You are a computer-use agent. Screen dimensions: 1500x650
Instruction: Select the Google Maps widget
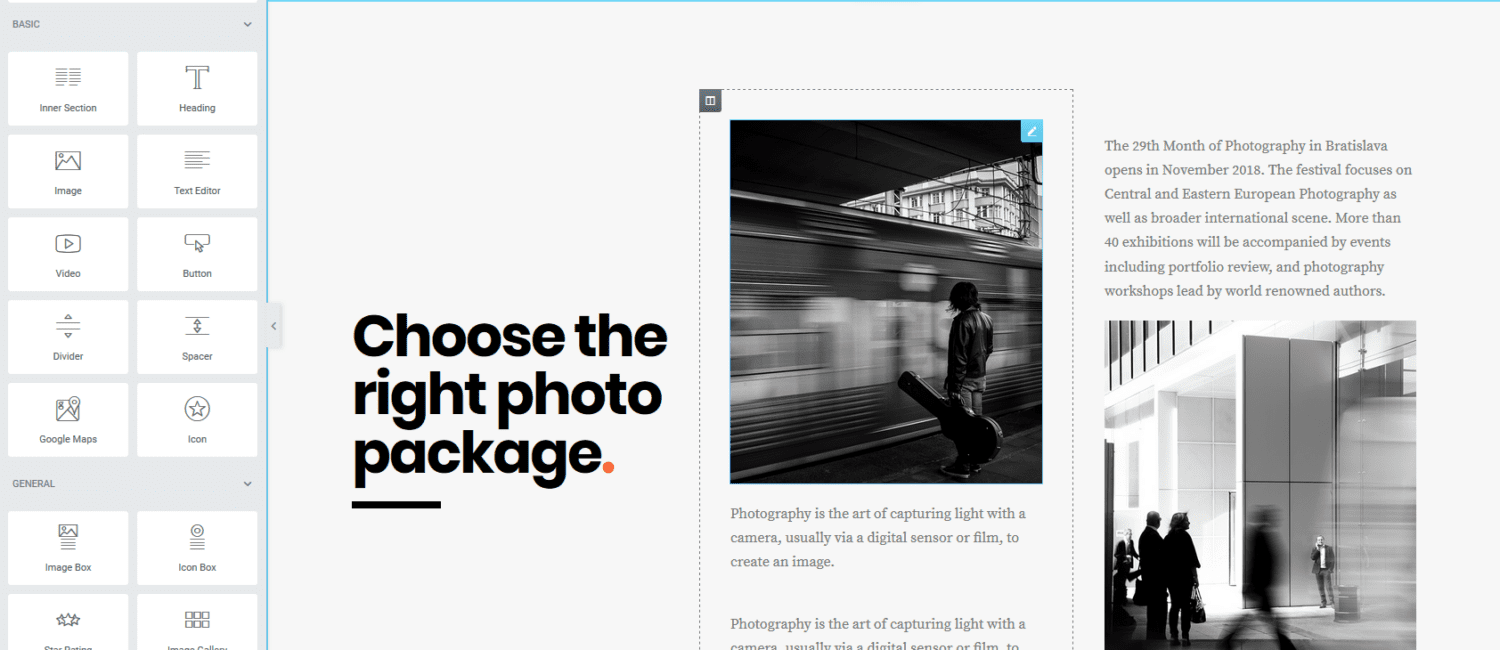pyautogui.click(x=68, y=420)
